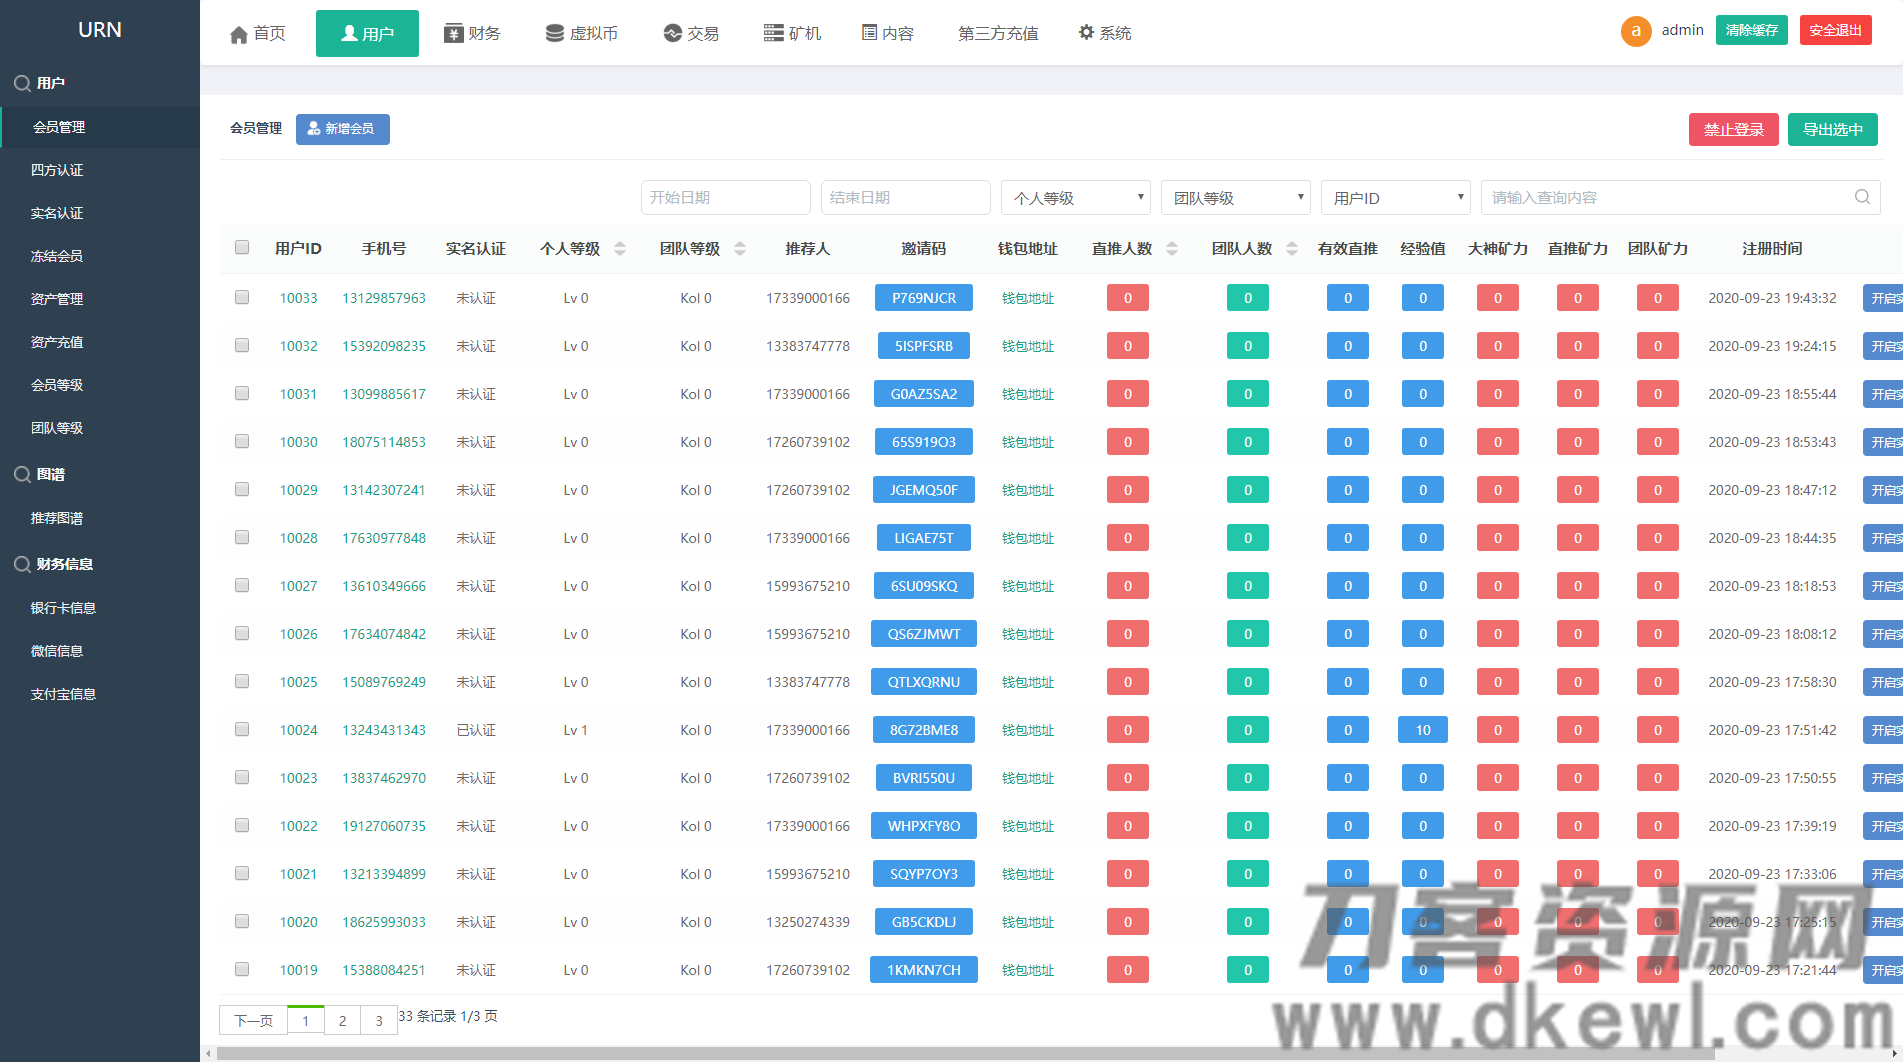Open the 财务 top menu
This screenshot has height=1062, width=1903.
coord(472,33)
